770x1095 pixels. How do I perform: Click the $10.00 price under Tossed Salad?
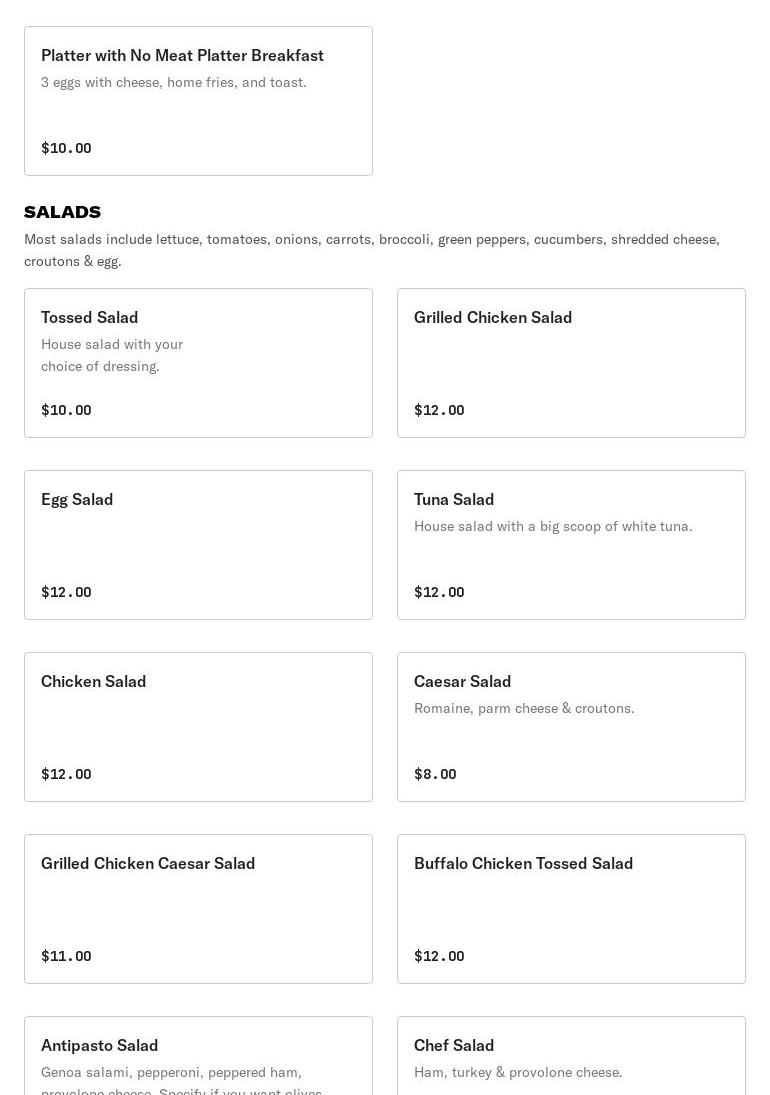[66, 410]
